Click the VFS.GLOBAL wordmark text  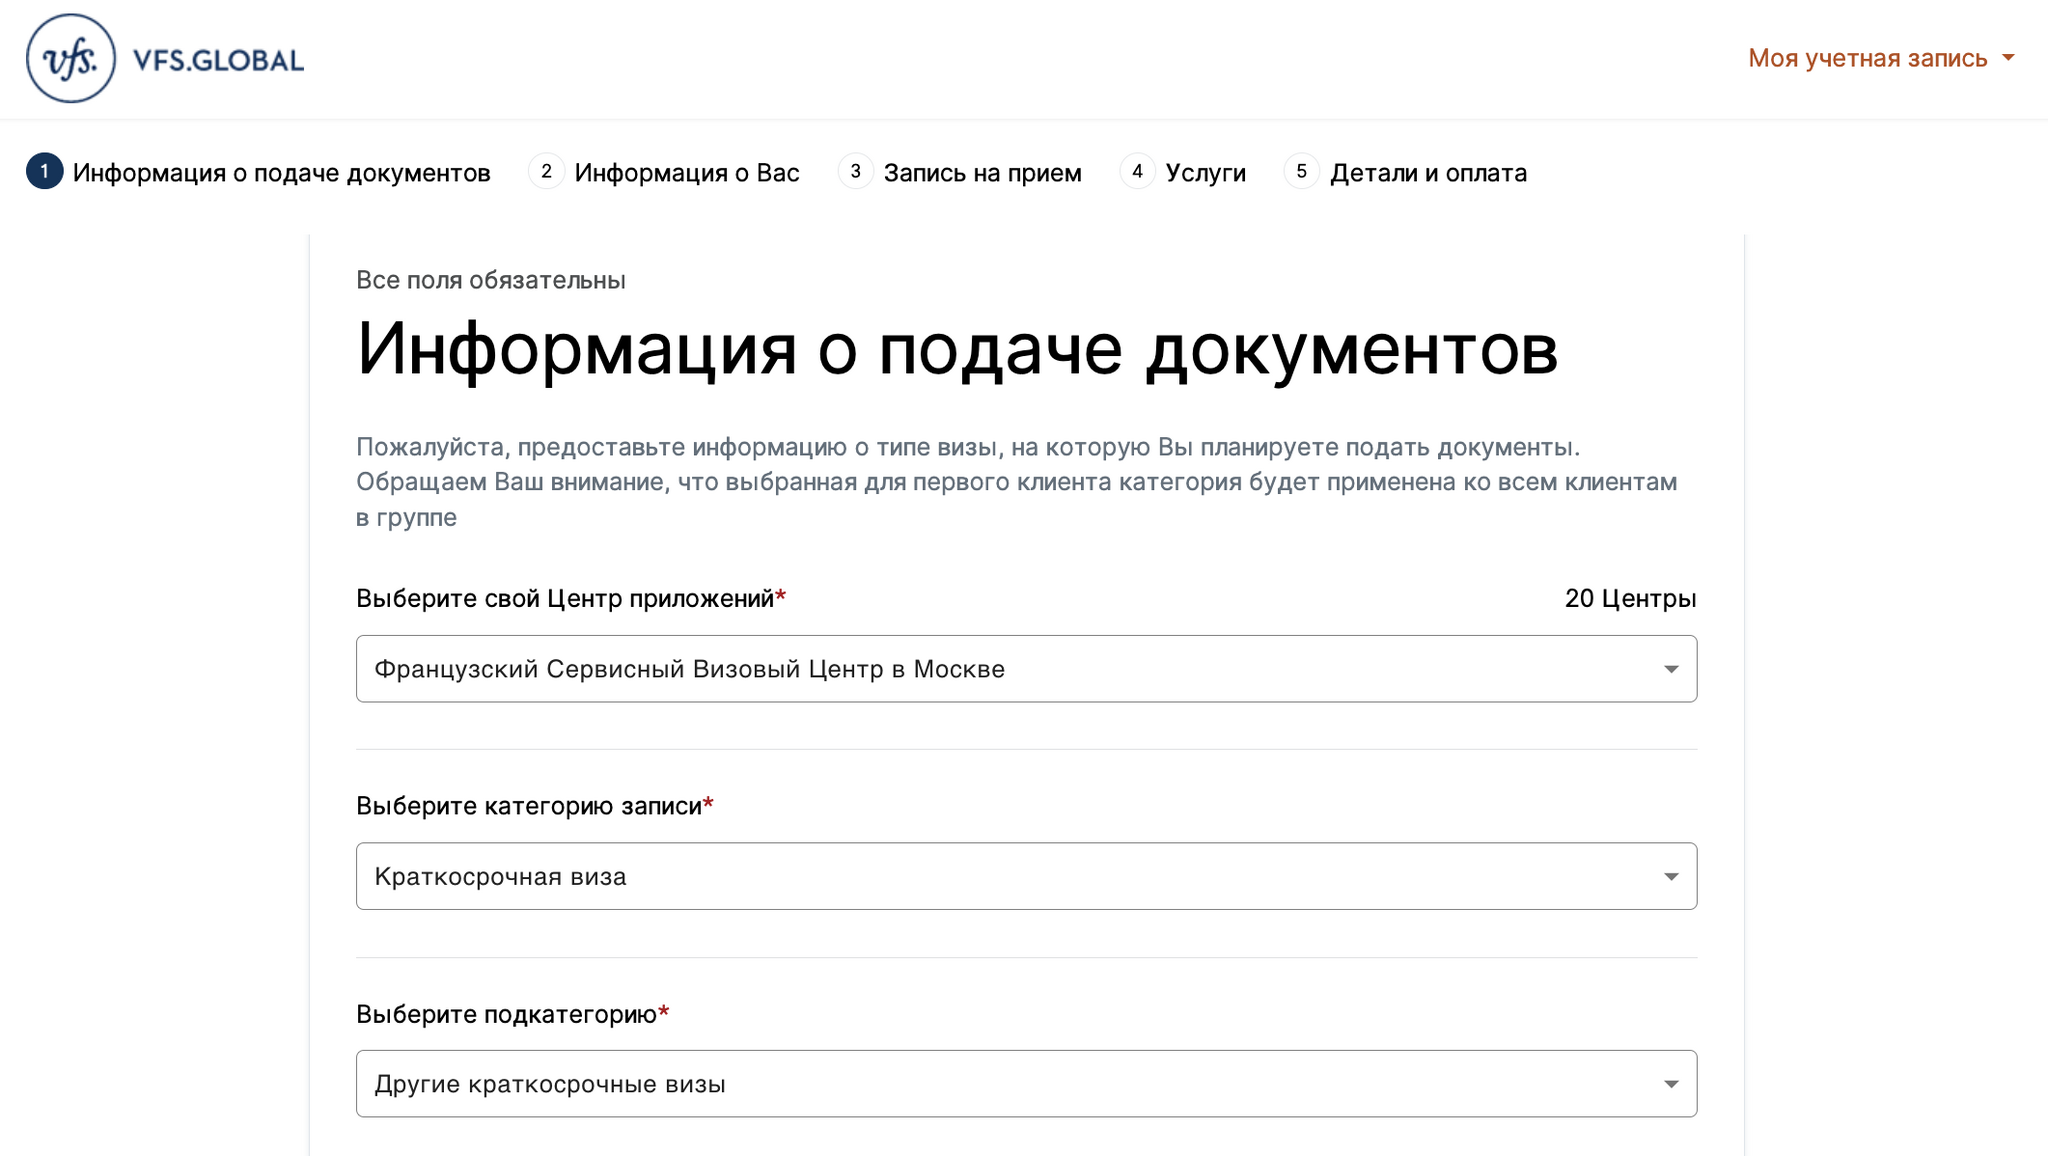click(x=218, y=61)
